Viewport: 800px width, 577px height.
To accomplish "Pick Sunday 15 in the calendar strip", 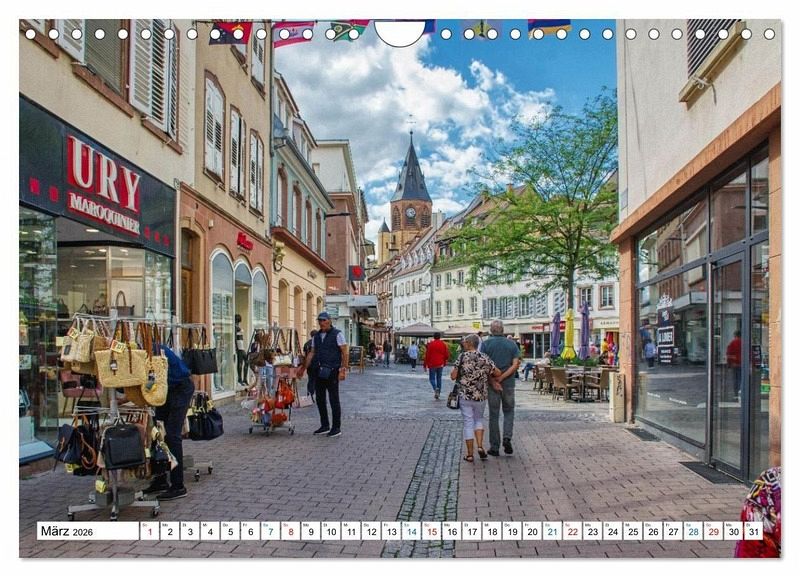I will tap(432, 531).
